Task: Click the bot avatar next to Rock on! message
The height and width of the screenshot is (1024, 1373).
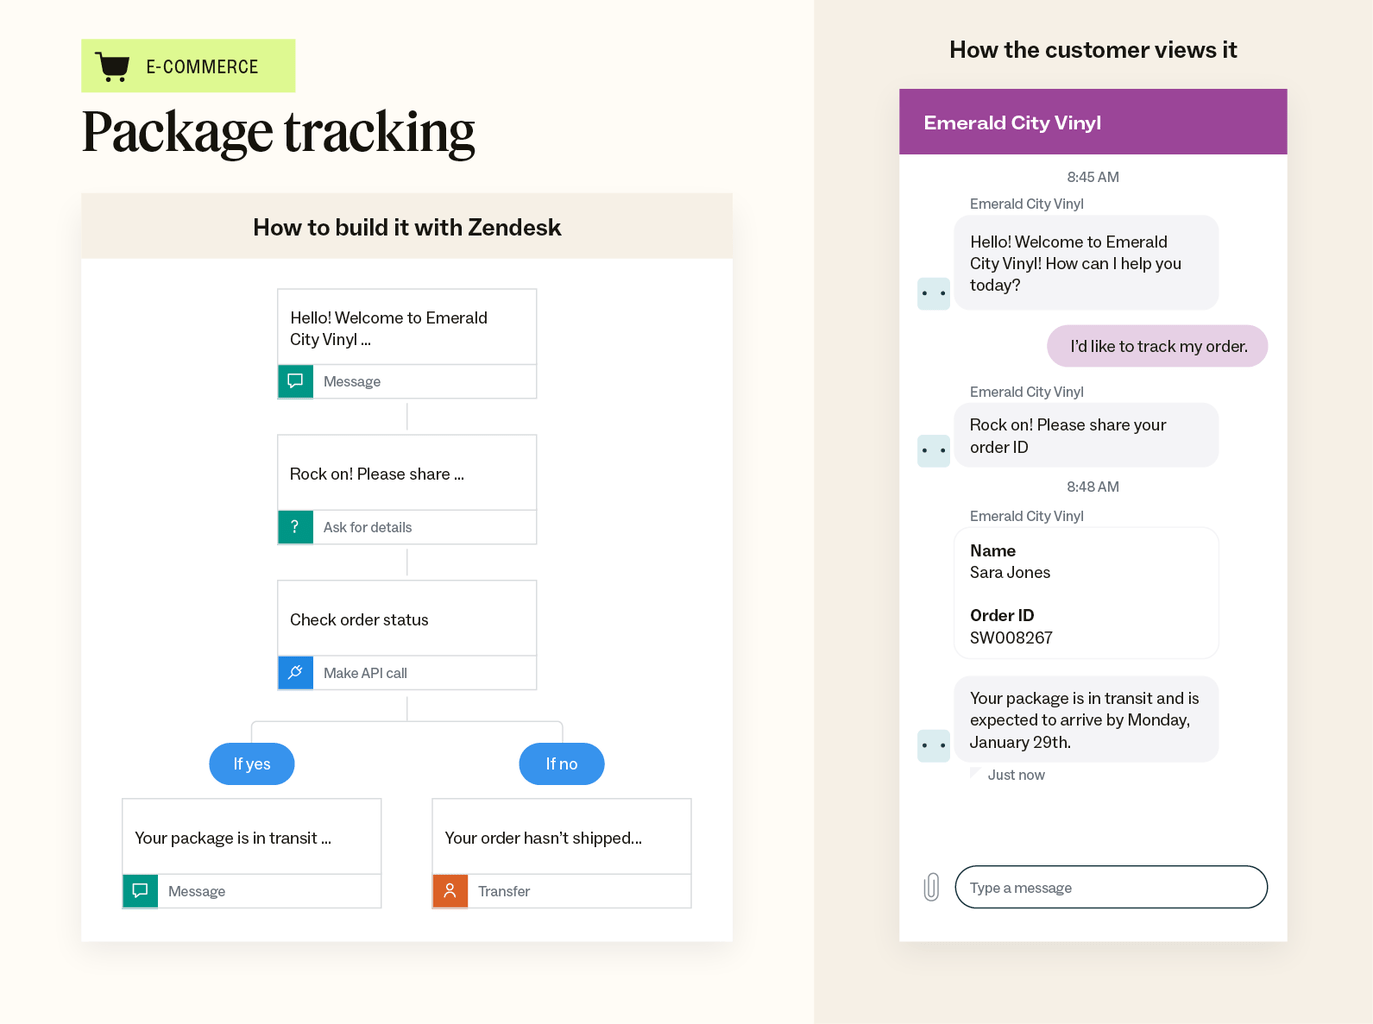Action: [934, 450]
